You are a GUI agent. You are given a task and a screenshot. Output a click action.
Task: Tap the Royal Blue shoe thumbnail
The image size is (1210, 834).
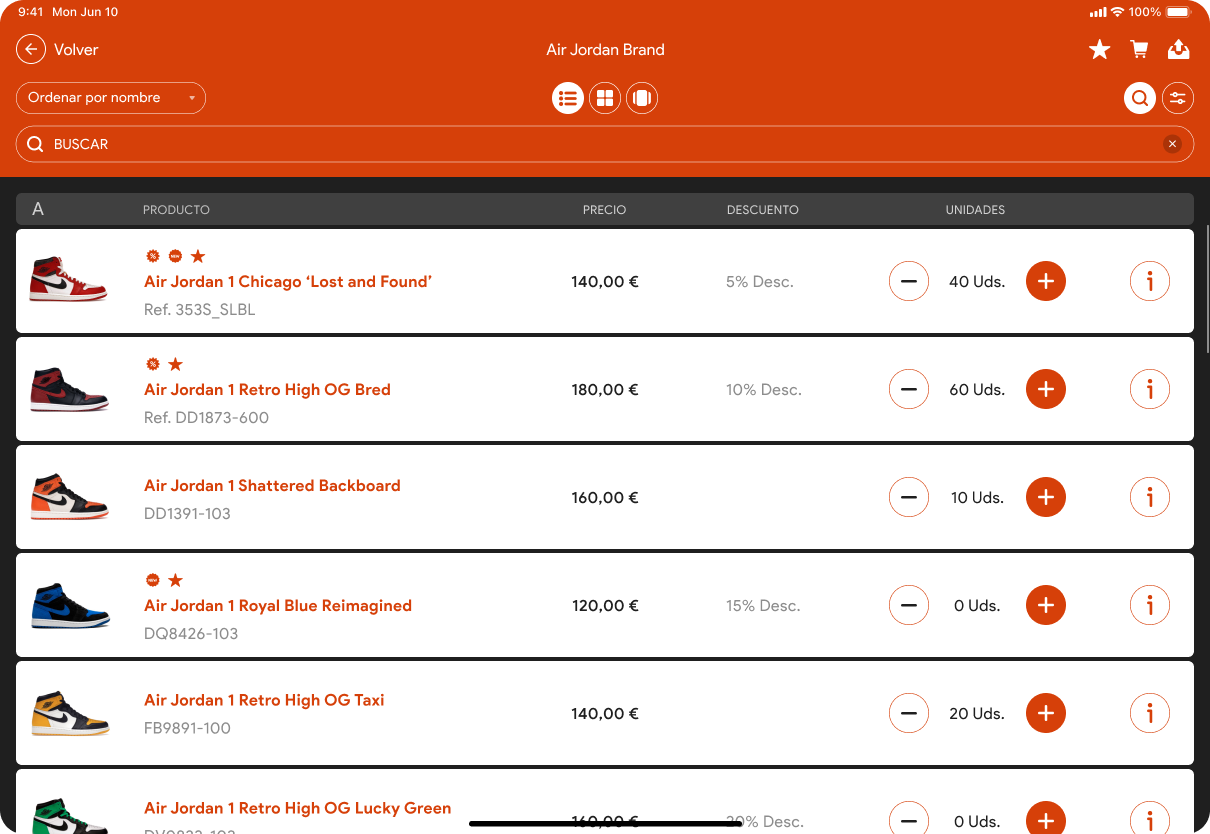69,605
